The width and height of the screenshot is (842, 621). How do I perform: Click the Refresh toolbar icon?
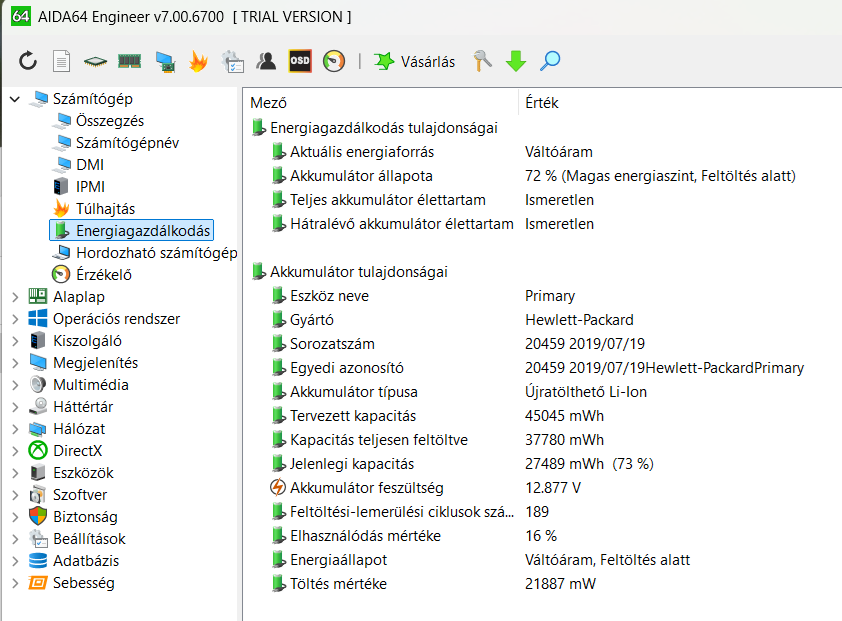(x=28, y=61)
